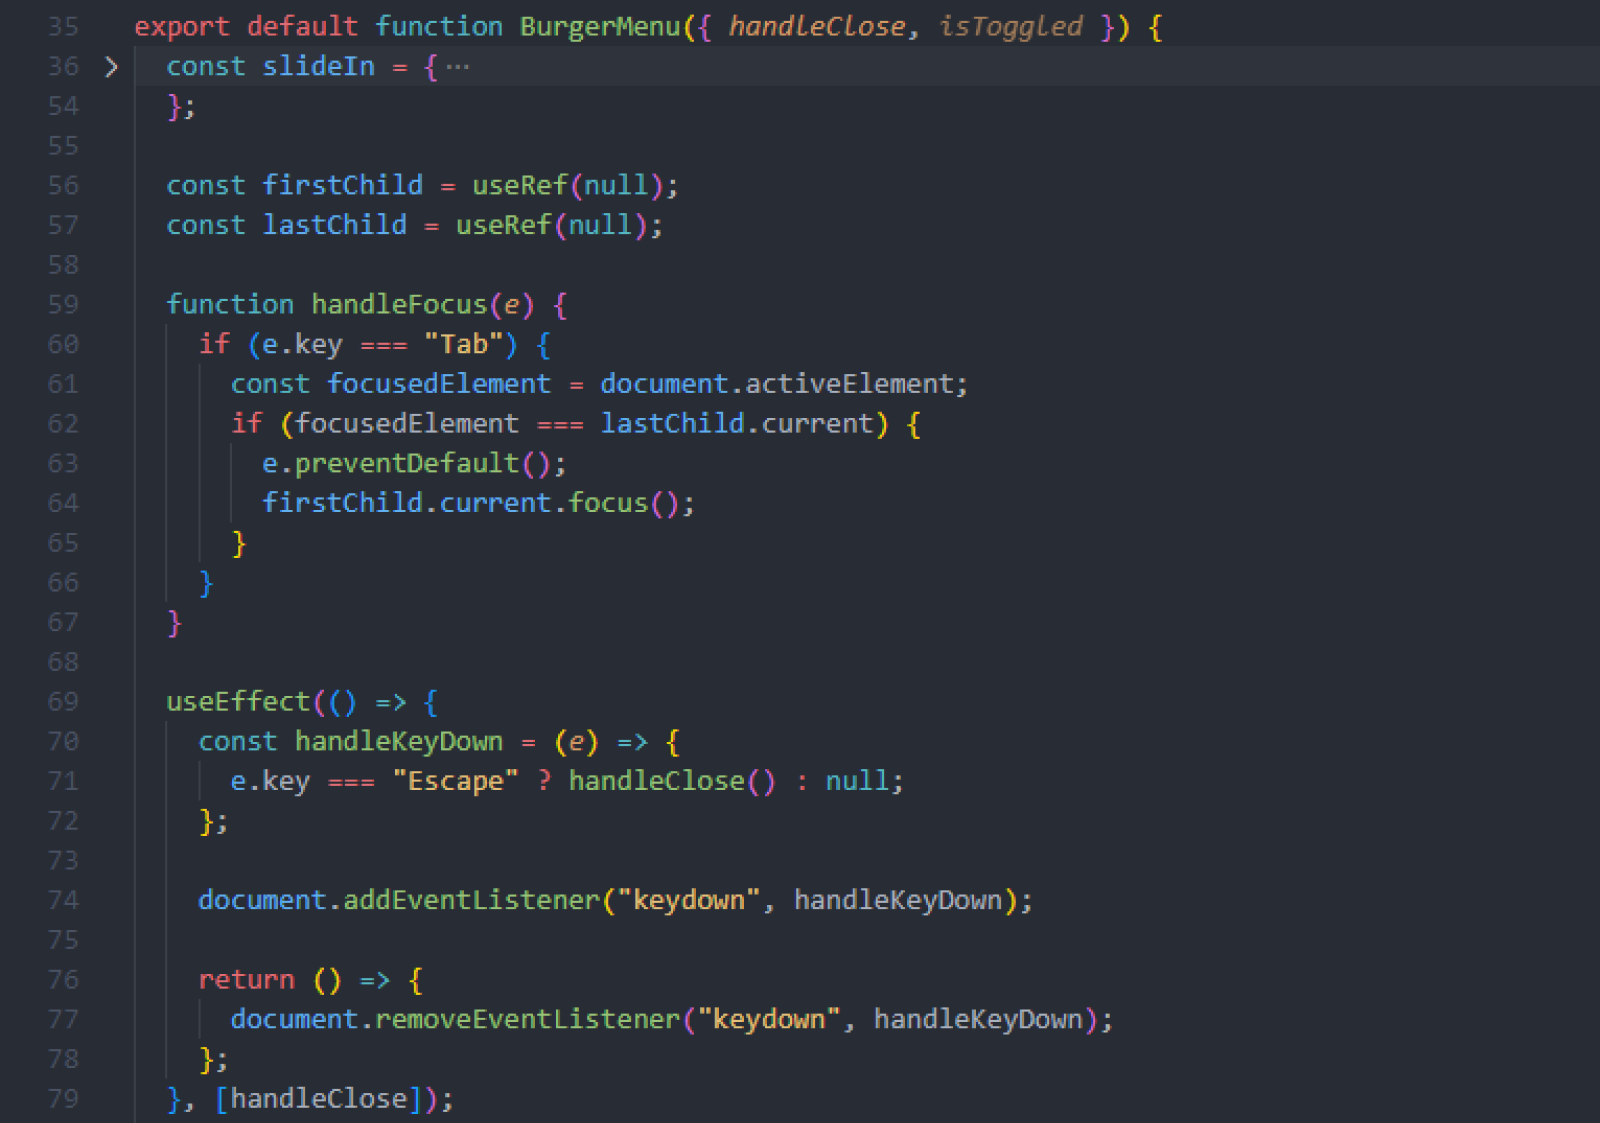Click handleKeyDown argument in addEventListener

[x=898, y=901]
